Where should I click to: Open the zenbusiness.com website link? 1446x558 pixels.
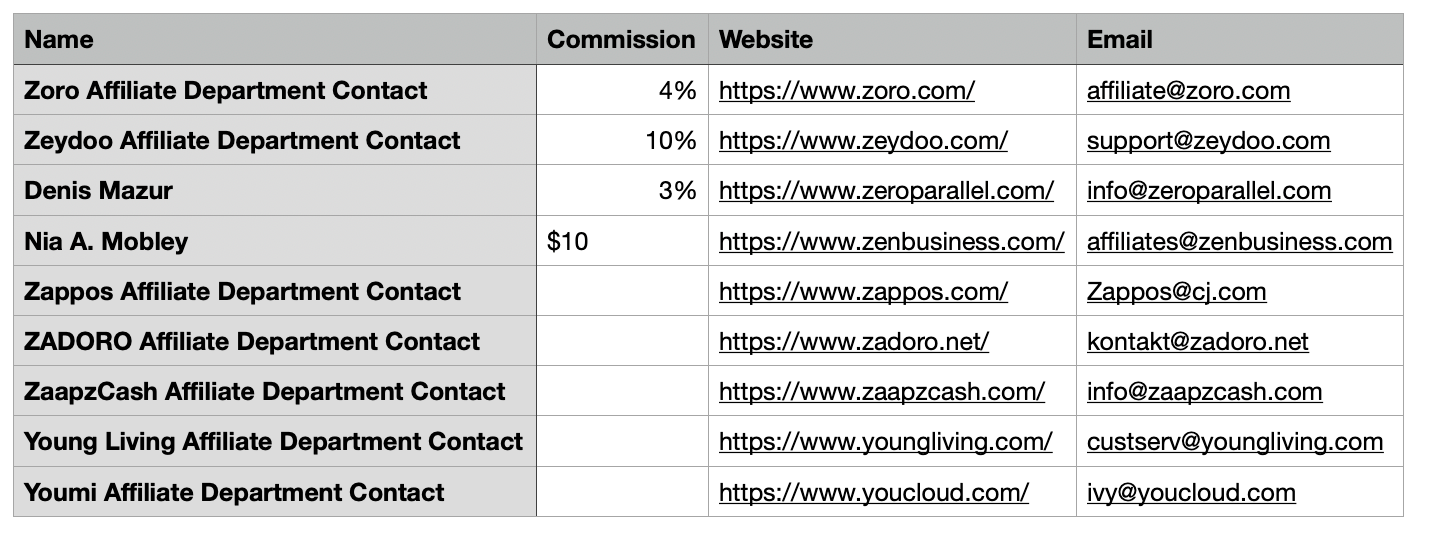[891, 241]
